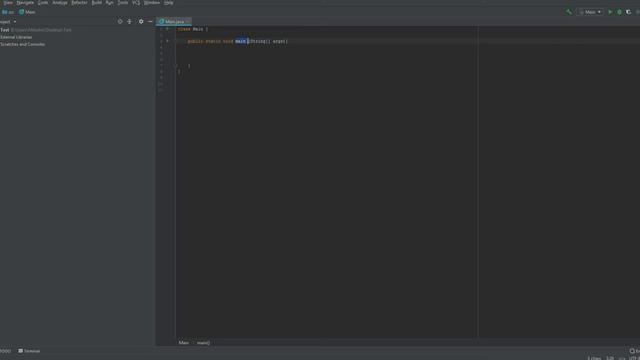
Task: Run Main with the green play icon
Action: [610, 12]
